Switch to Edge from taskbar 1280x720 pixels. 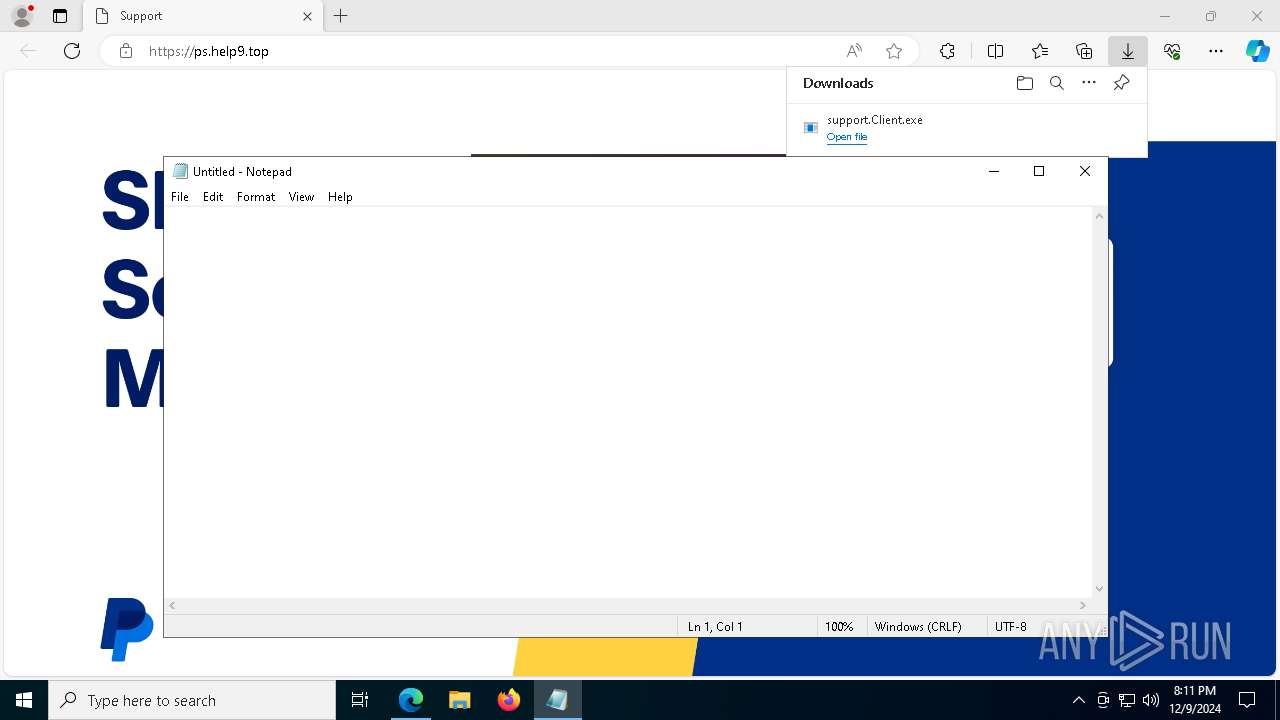(x=411, y=700)
